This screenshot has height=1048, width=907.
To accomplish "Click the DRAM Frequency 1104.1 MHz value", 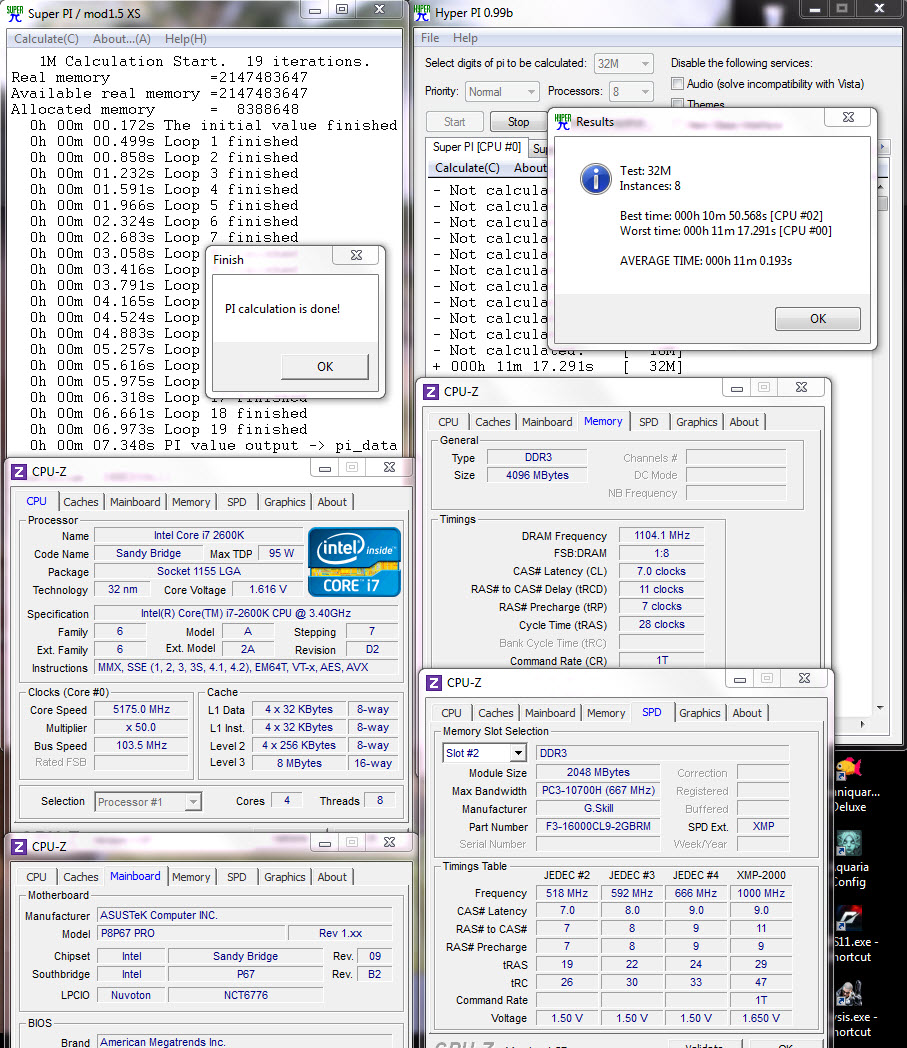I will tap(661, 535).
